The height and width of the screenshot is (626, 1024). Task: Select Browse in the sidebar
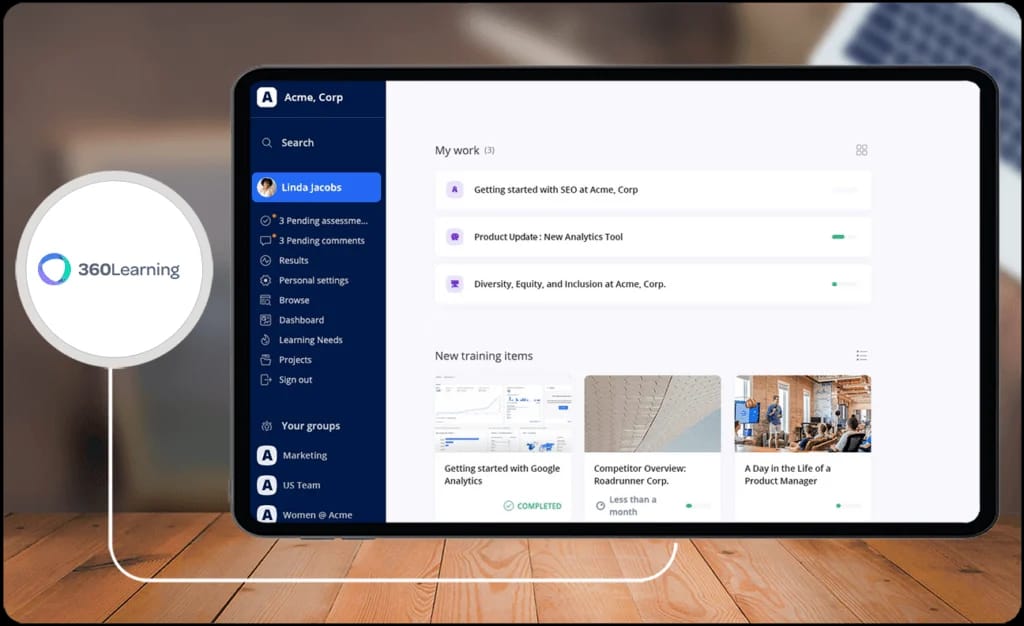click(x=294, y=300)
